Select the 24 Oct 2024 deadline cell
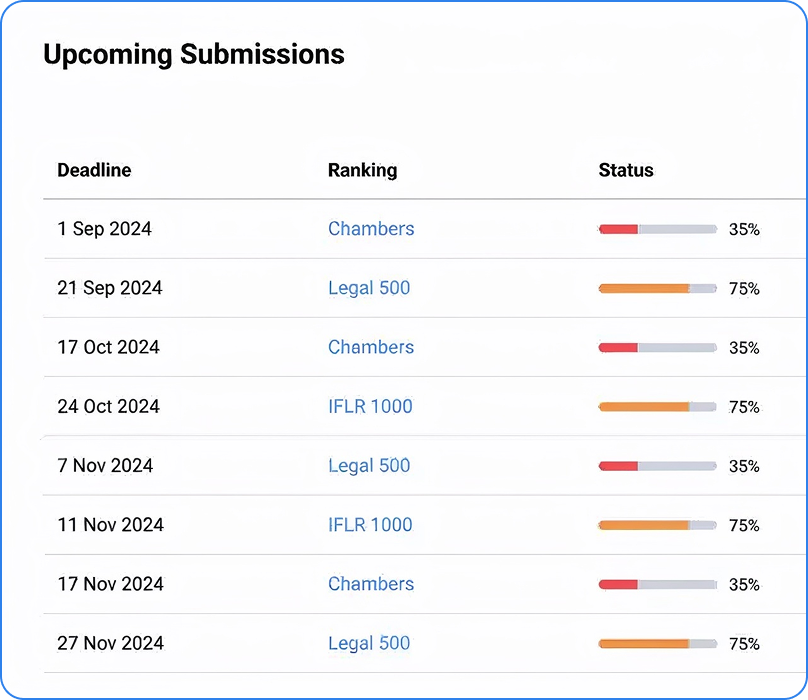Image resolution: width=808 pixels, height=700 pixels. (x=108, y=406)
